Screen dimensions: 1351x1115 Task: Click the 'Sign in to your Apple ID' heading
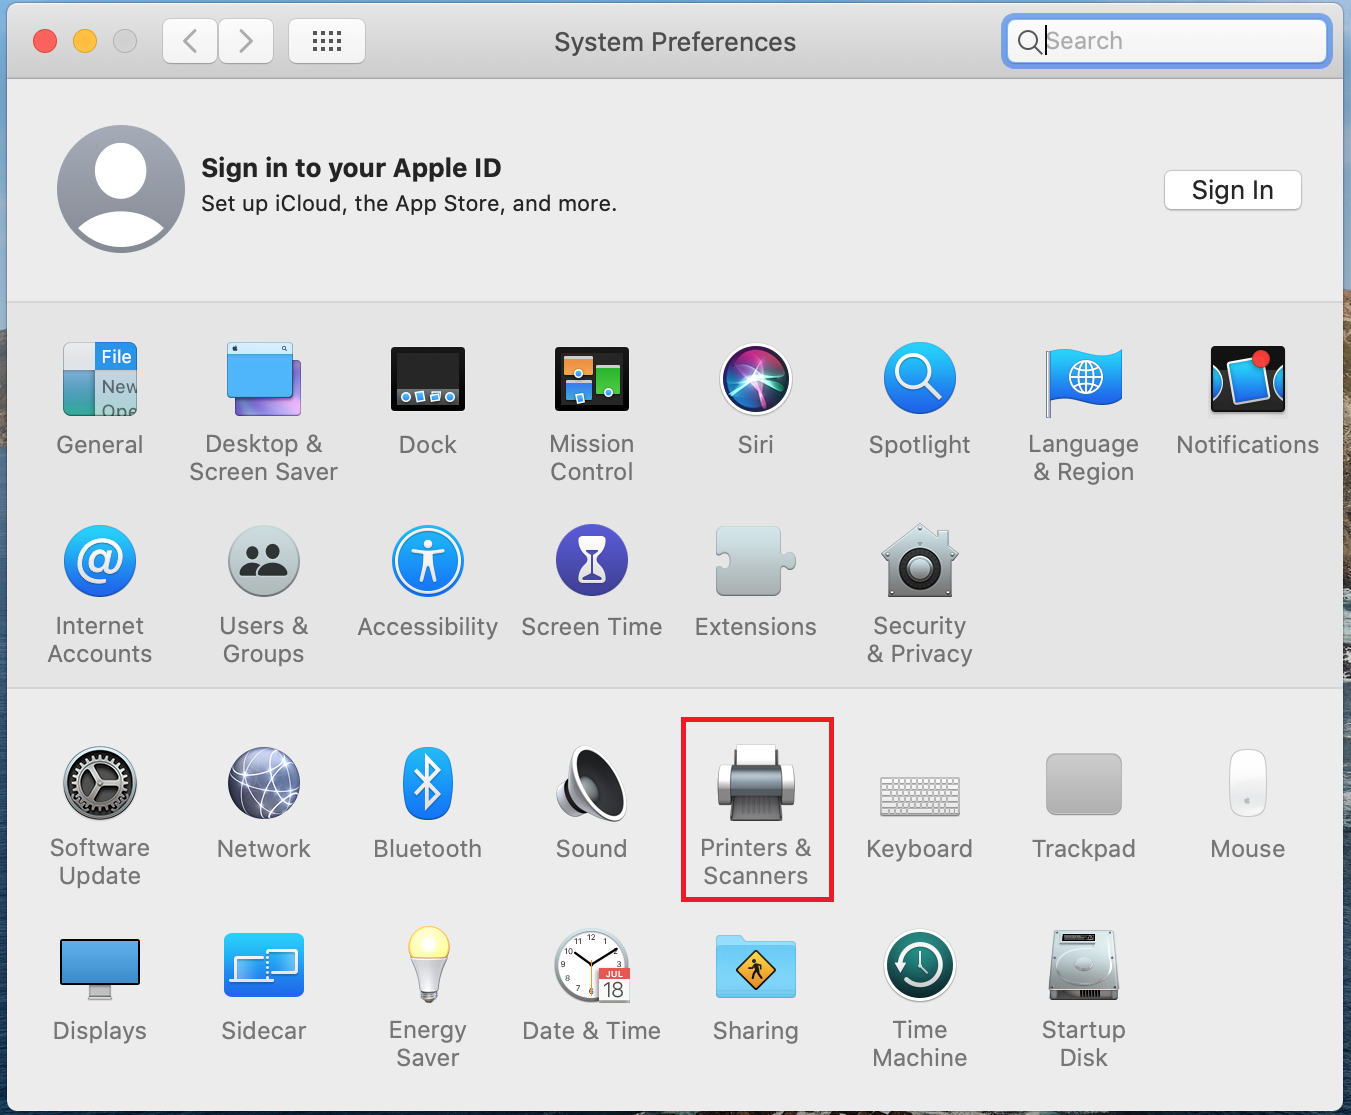click(x=351, y=168)
